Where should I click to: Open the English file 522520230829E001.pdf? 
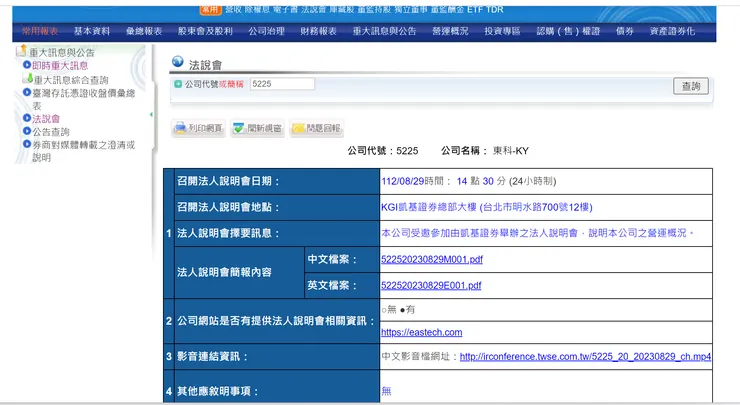[x=431, y=285]
